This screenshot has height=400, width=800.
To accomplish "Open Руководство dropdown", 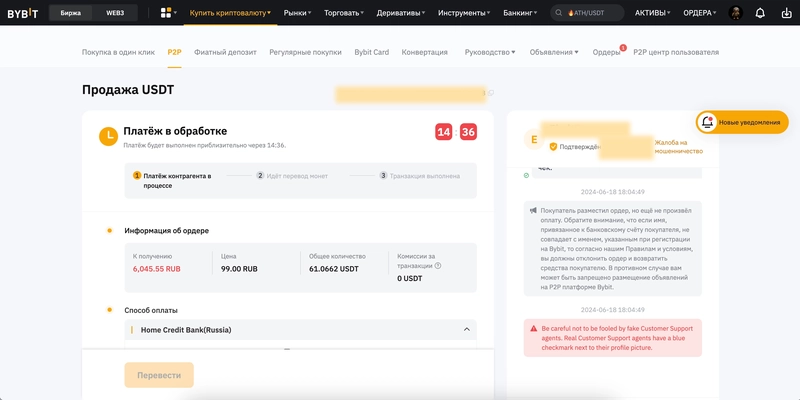I will pyautogui.click(x=490, y=52).
